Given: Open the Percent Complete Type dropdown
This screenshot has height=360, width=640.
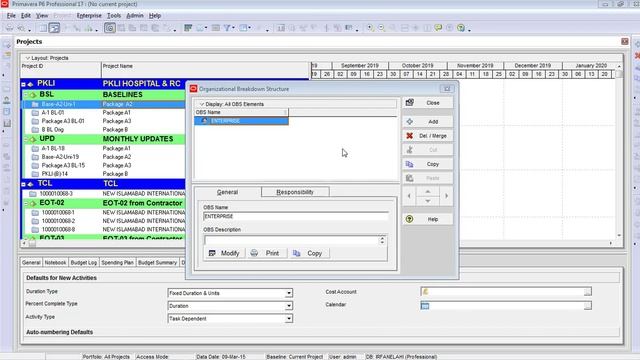Looking at the screenshot, I should point(289,306).
